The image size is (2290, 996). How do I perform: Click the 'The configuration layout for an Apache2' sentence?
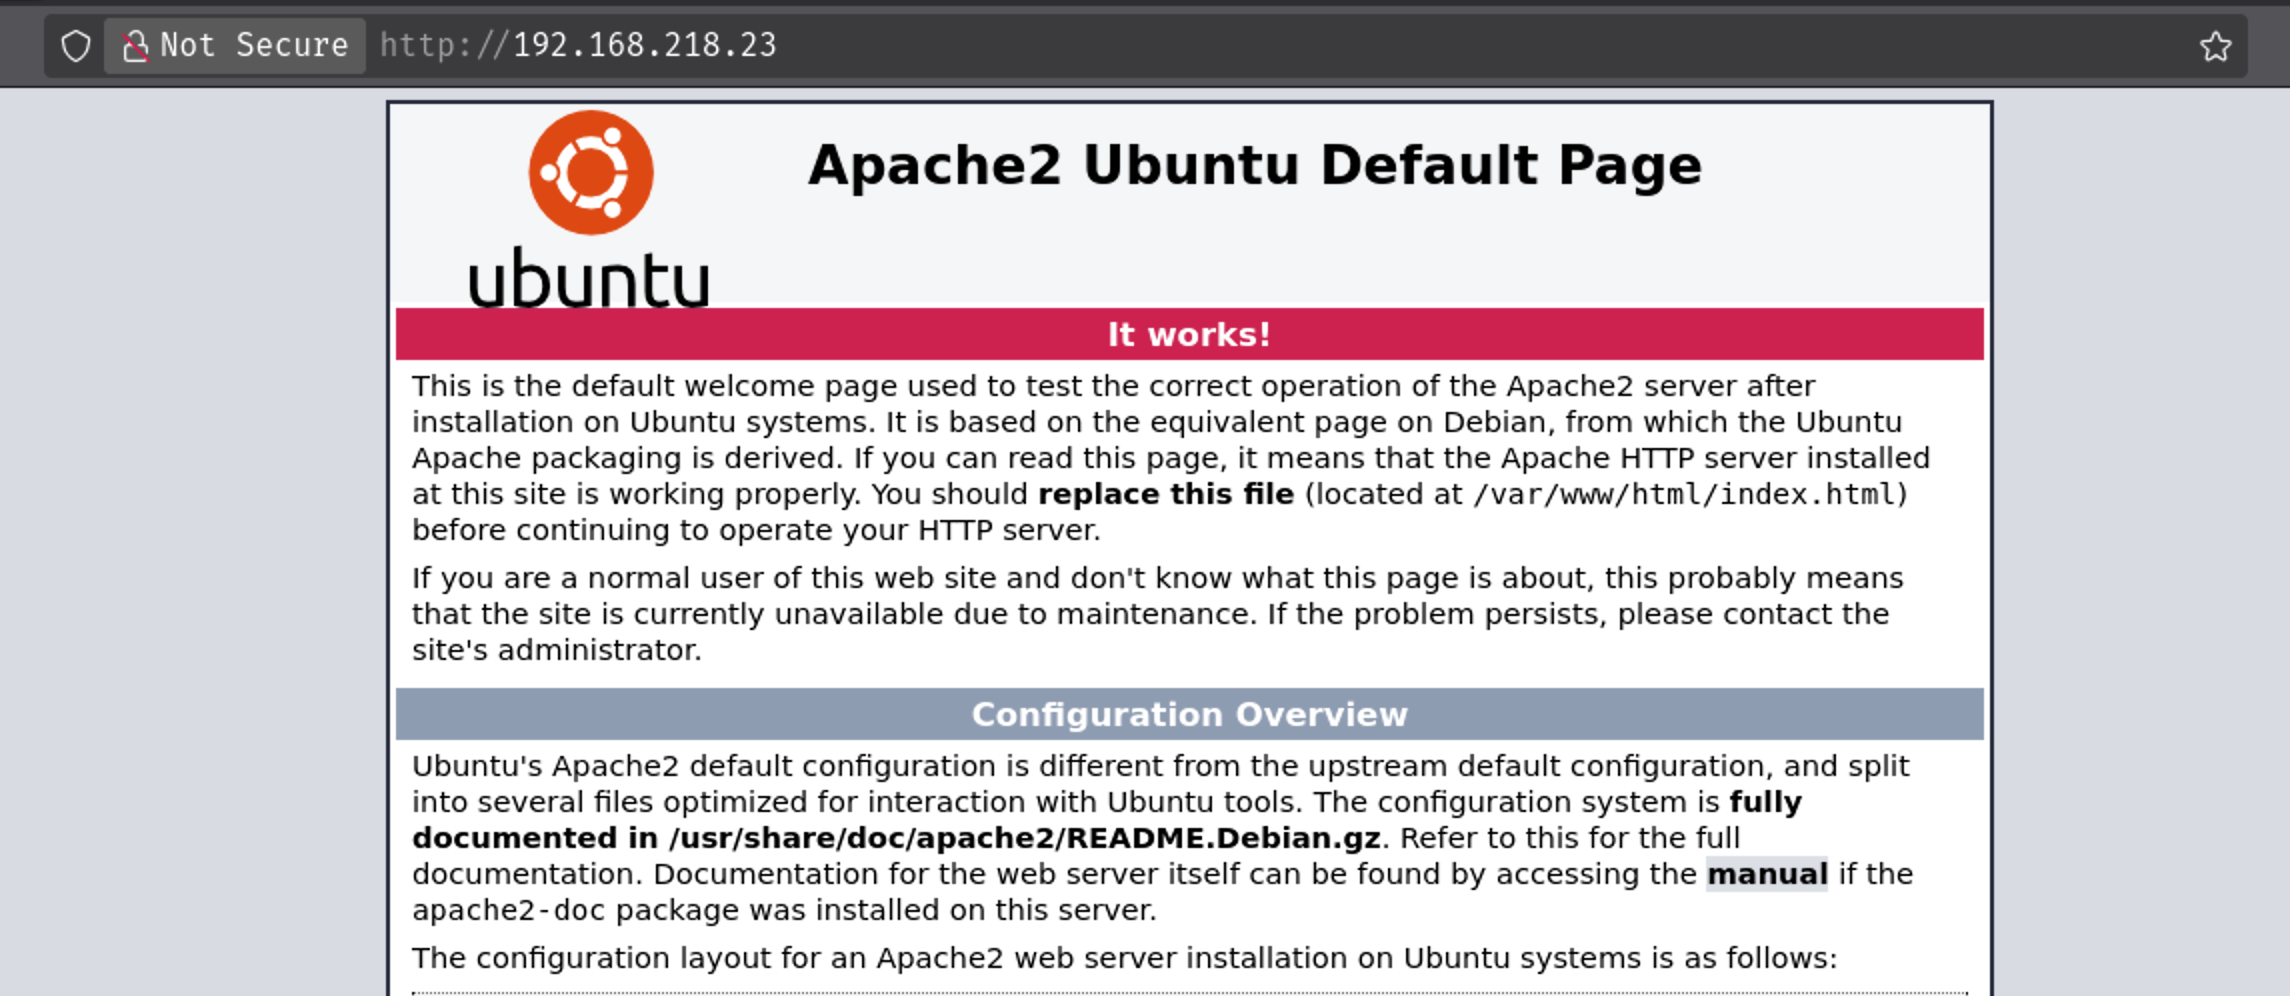point(1124,958)
